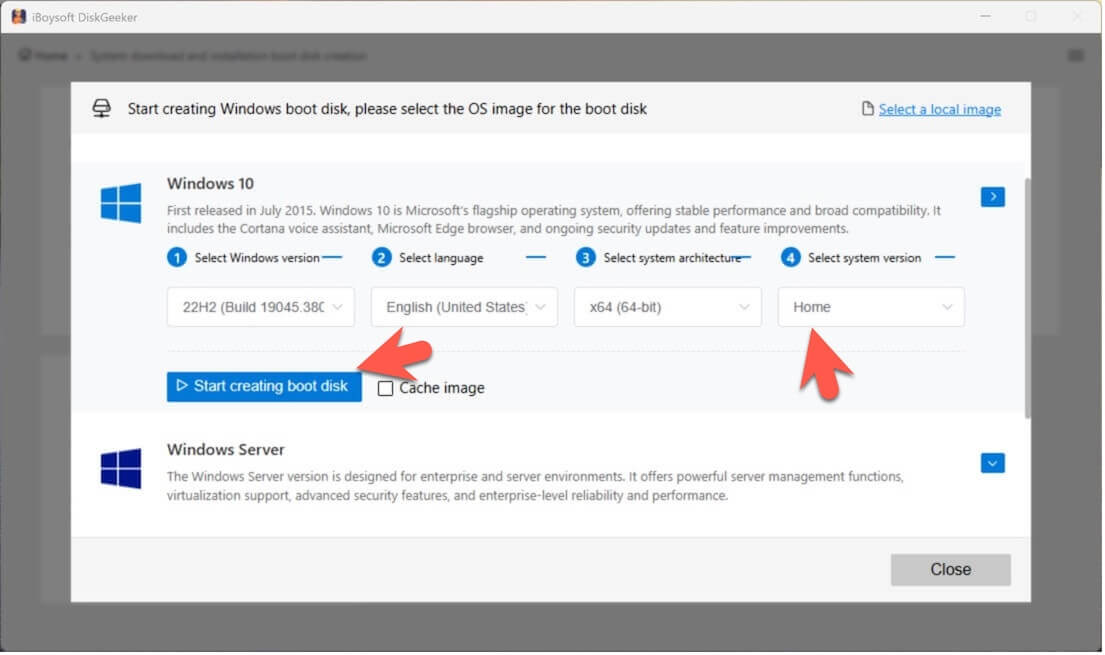1105x655 pixels.
Task: Click the Windows Server heading text
Action: 226,449
